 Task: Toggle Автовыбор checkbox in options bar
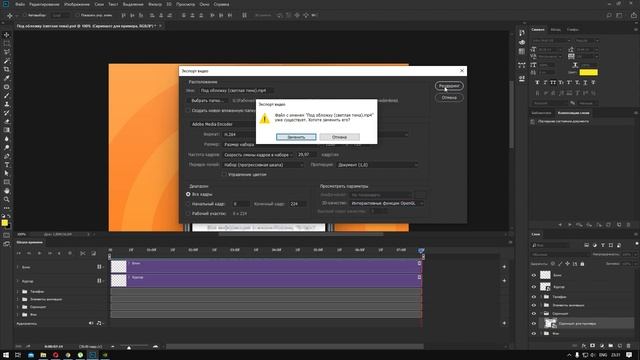(25, 16)
